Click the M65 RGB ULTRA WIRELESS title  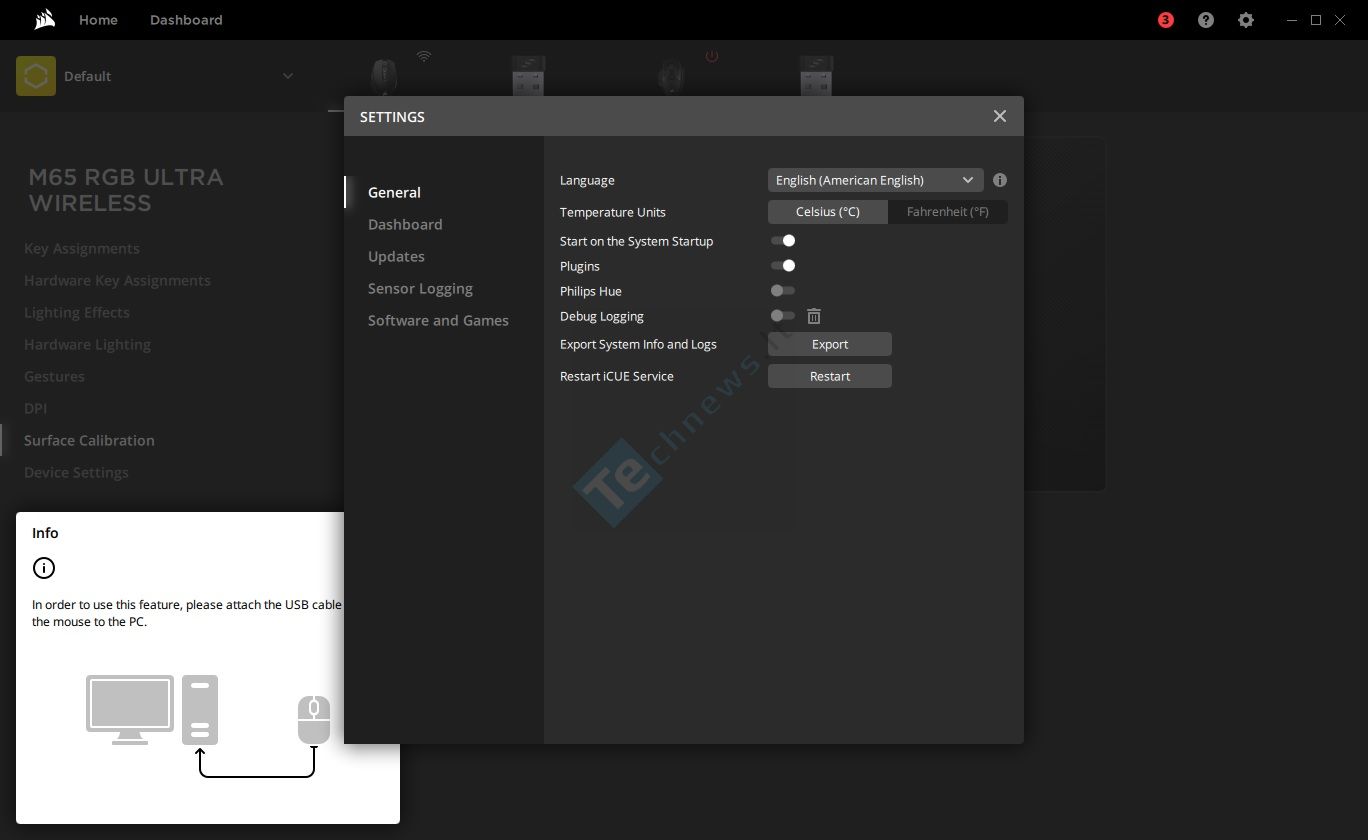[126, 190]
